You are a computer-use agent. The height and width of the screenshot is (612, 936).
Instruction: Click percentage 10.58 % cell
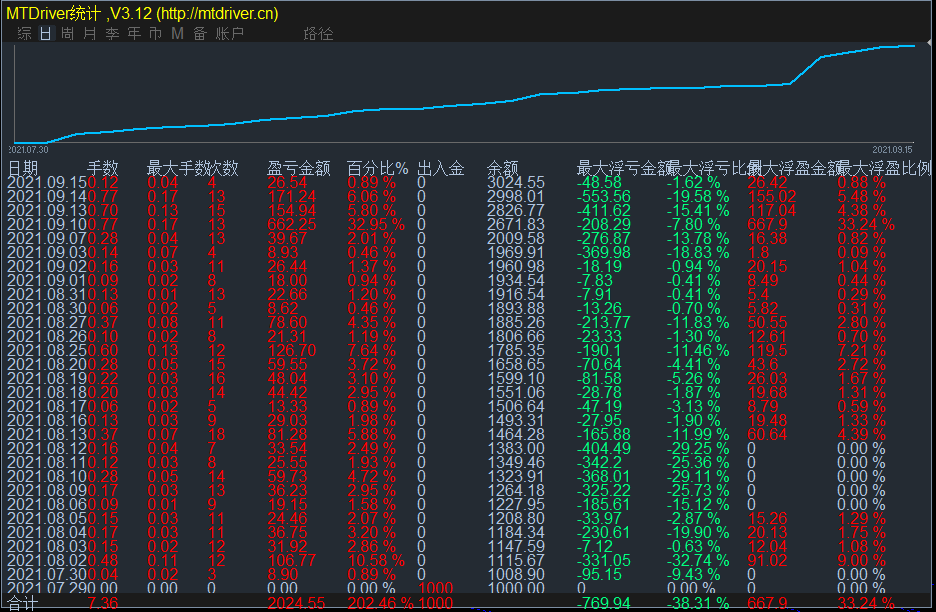tap(376, 560)
